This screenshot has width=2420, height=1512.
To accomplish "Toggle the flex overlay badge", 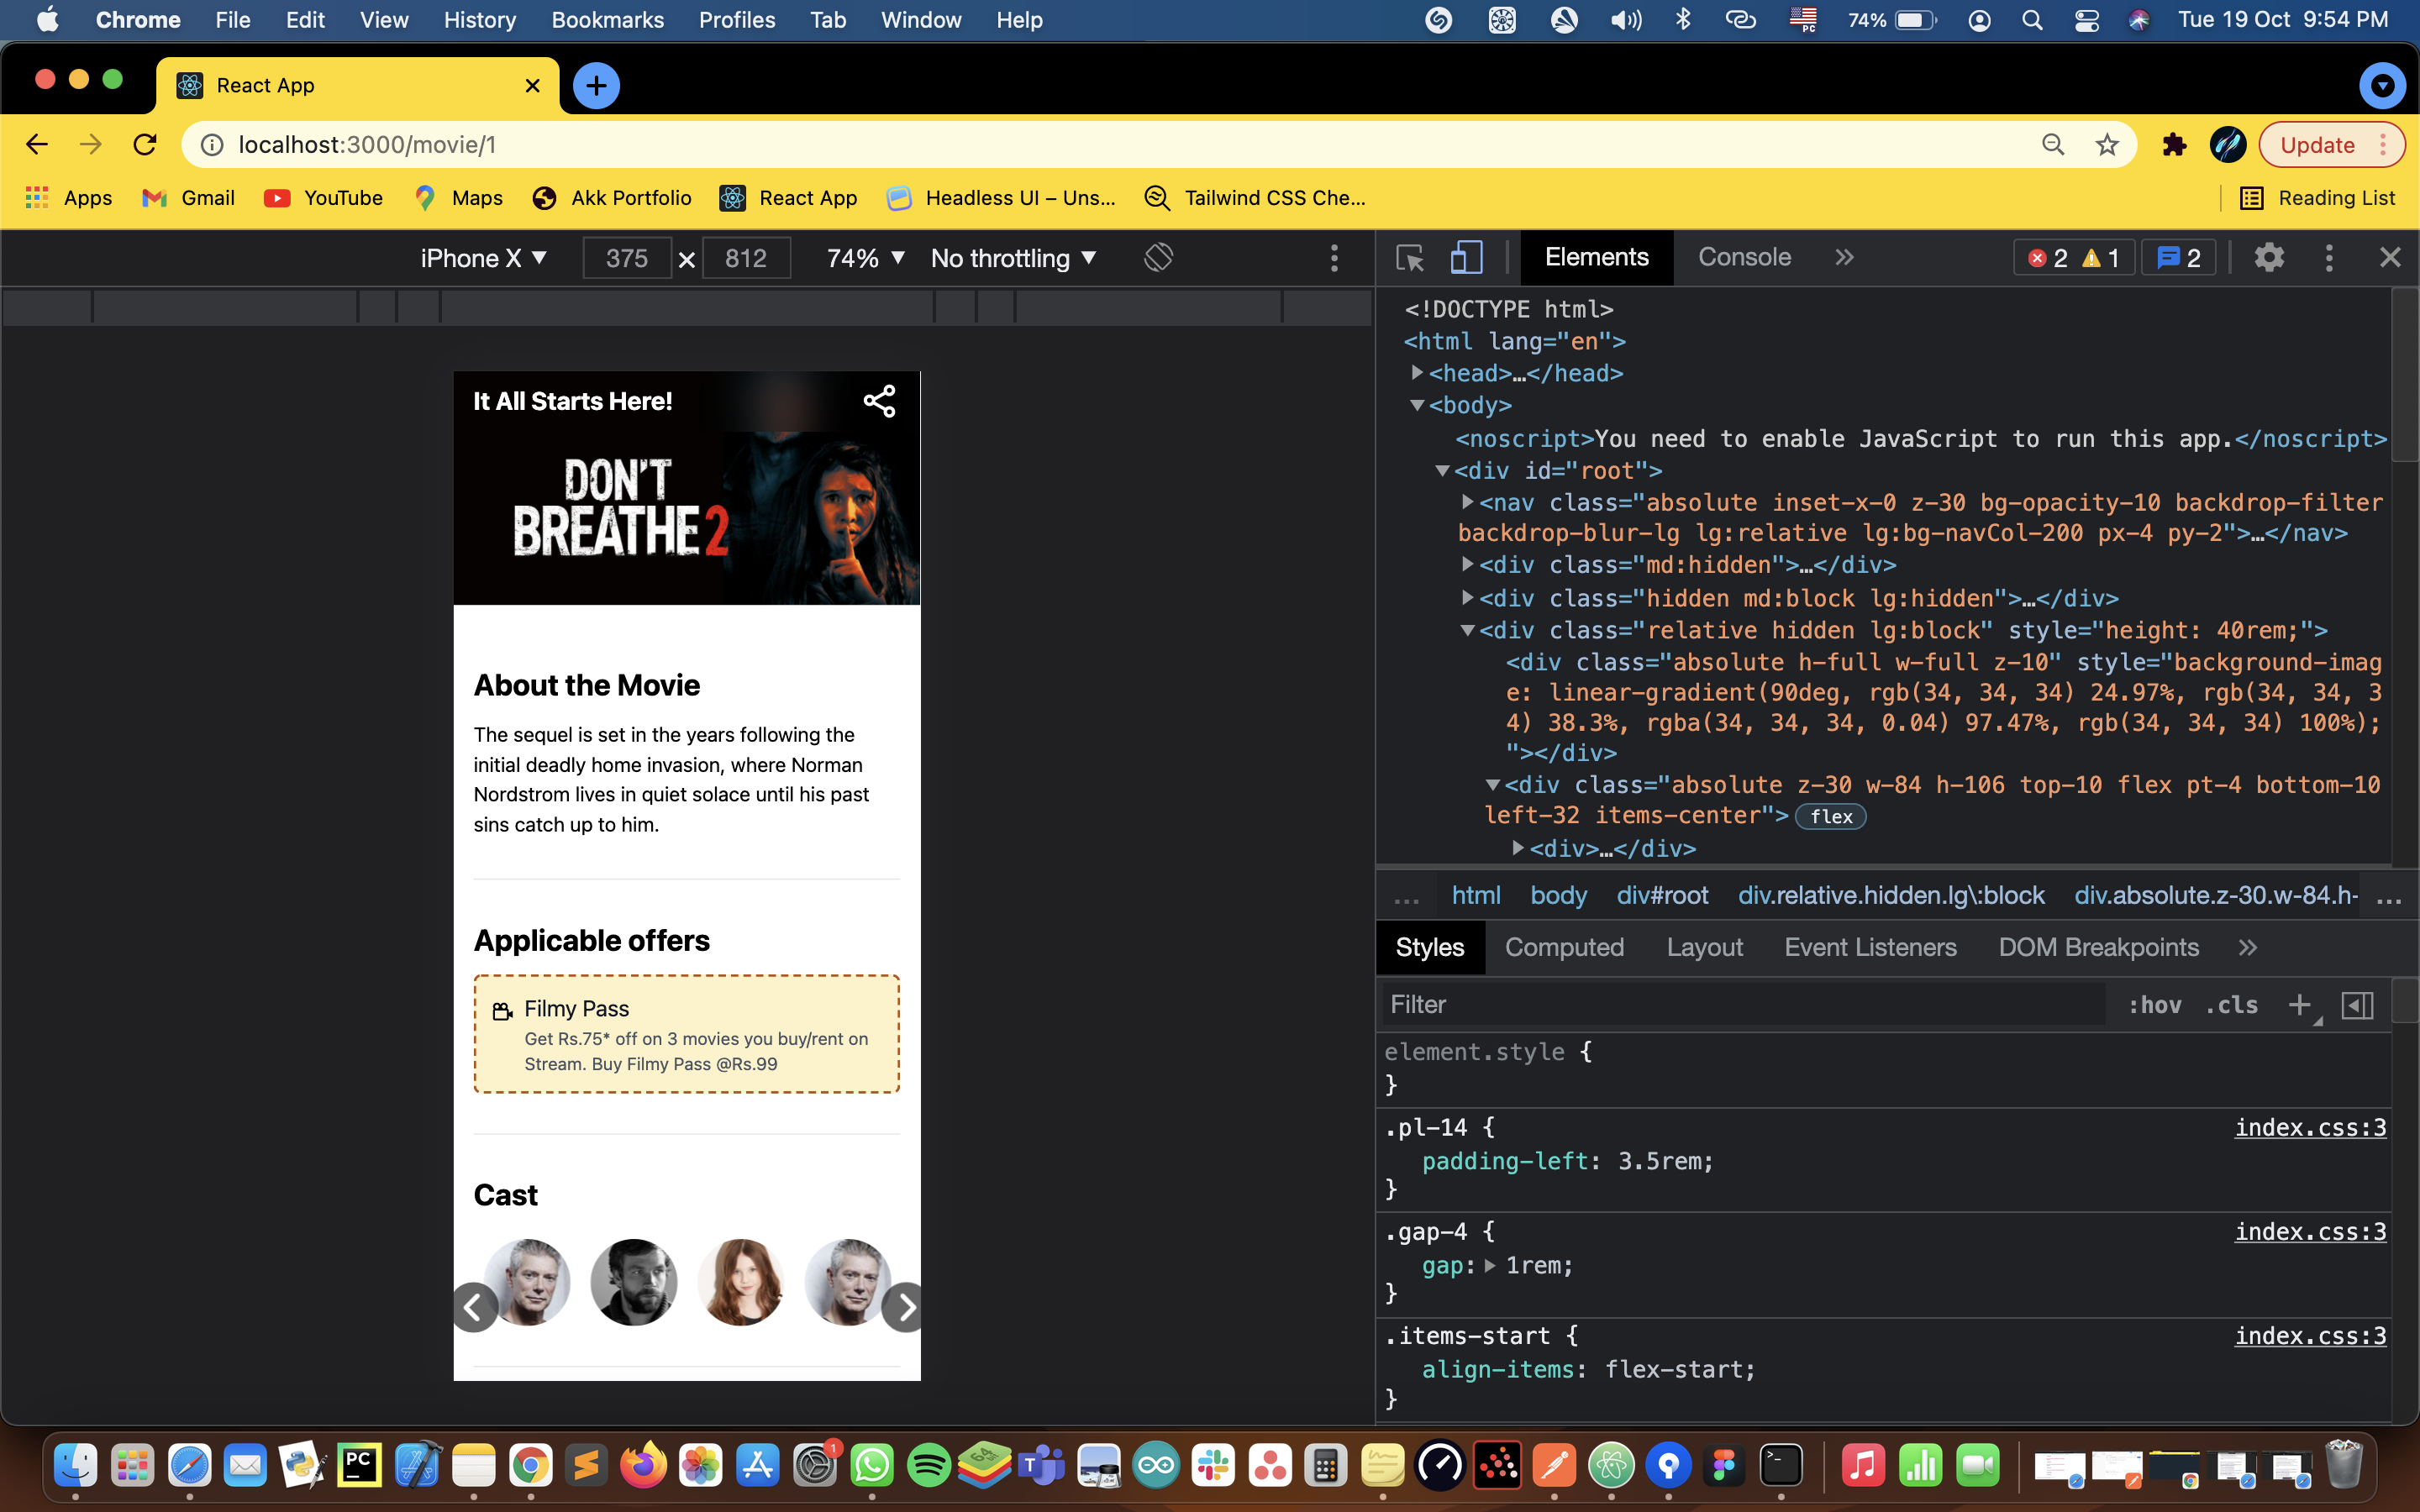I will [1830, 816].
